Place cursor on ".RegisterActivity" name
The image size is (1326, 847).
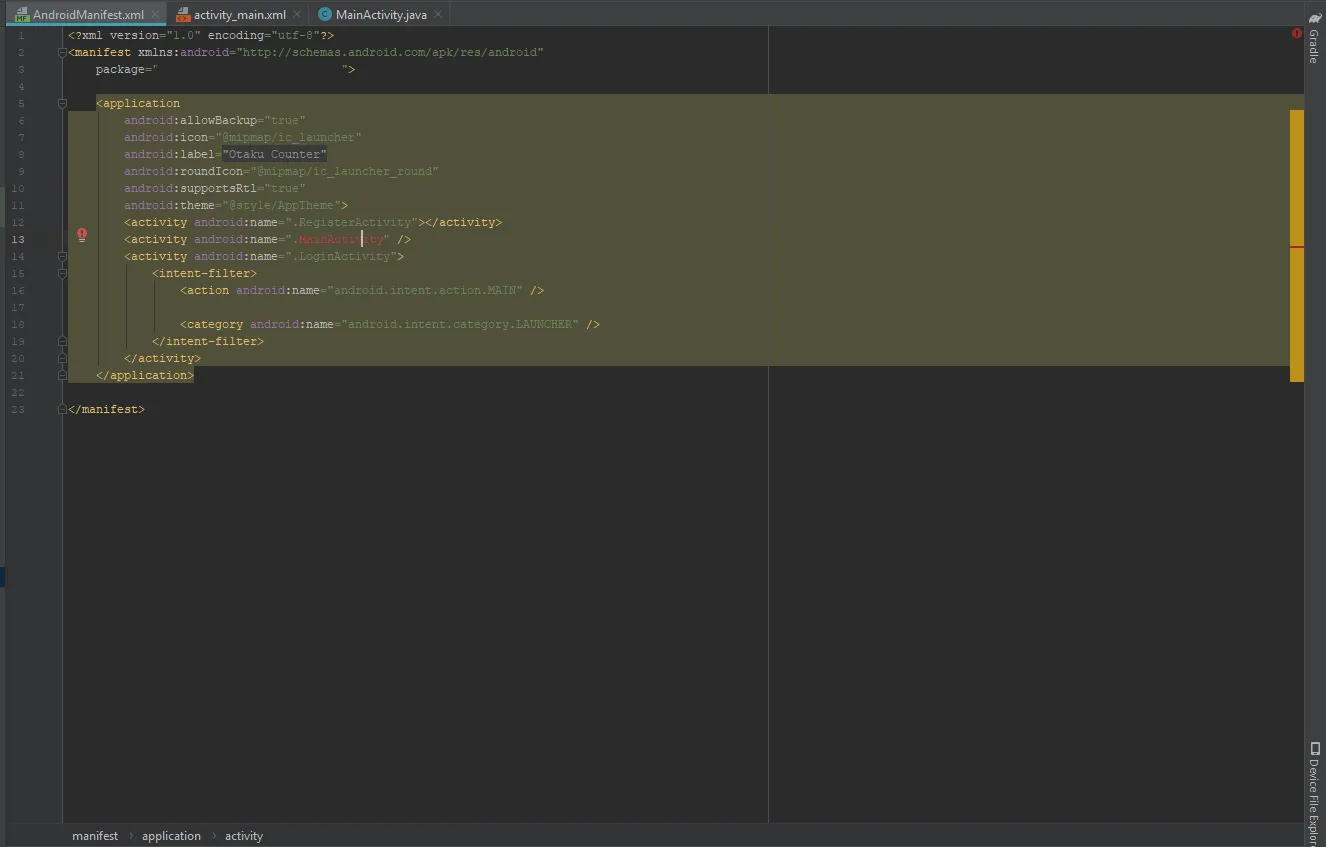pyautogui.click(x=352, y=222)
